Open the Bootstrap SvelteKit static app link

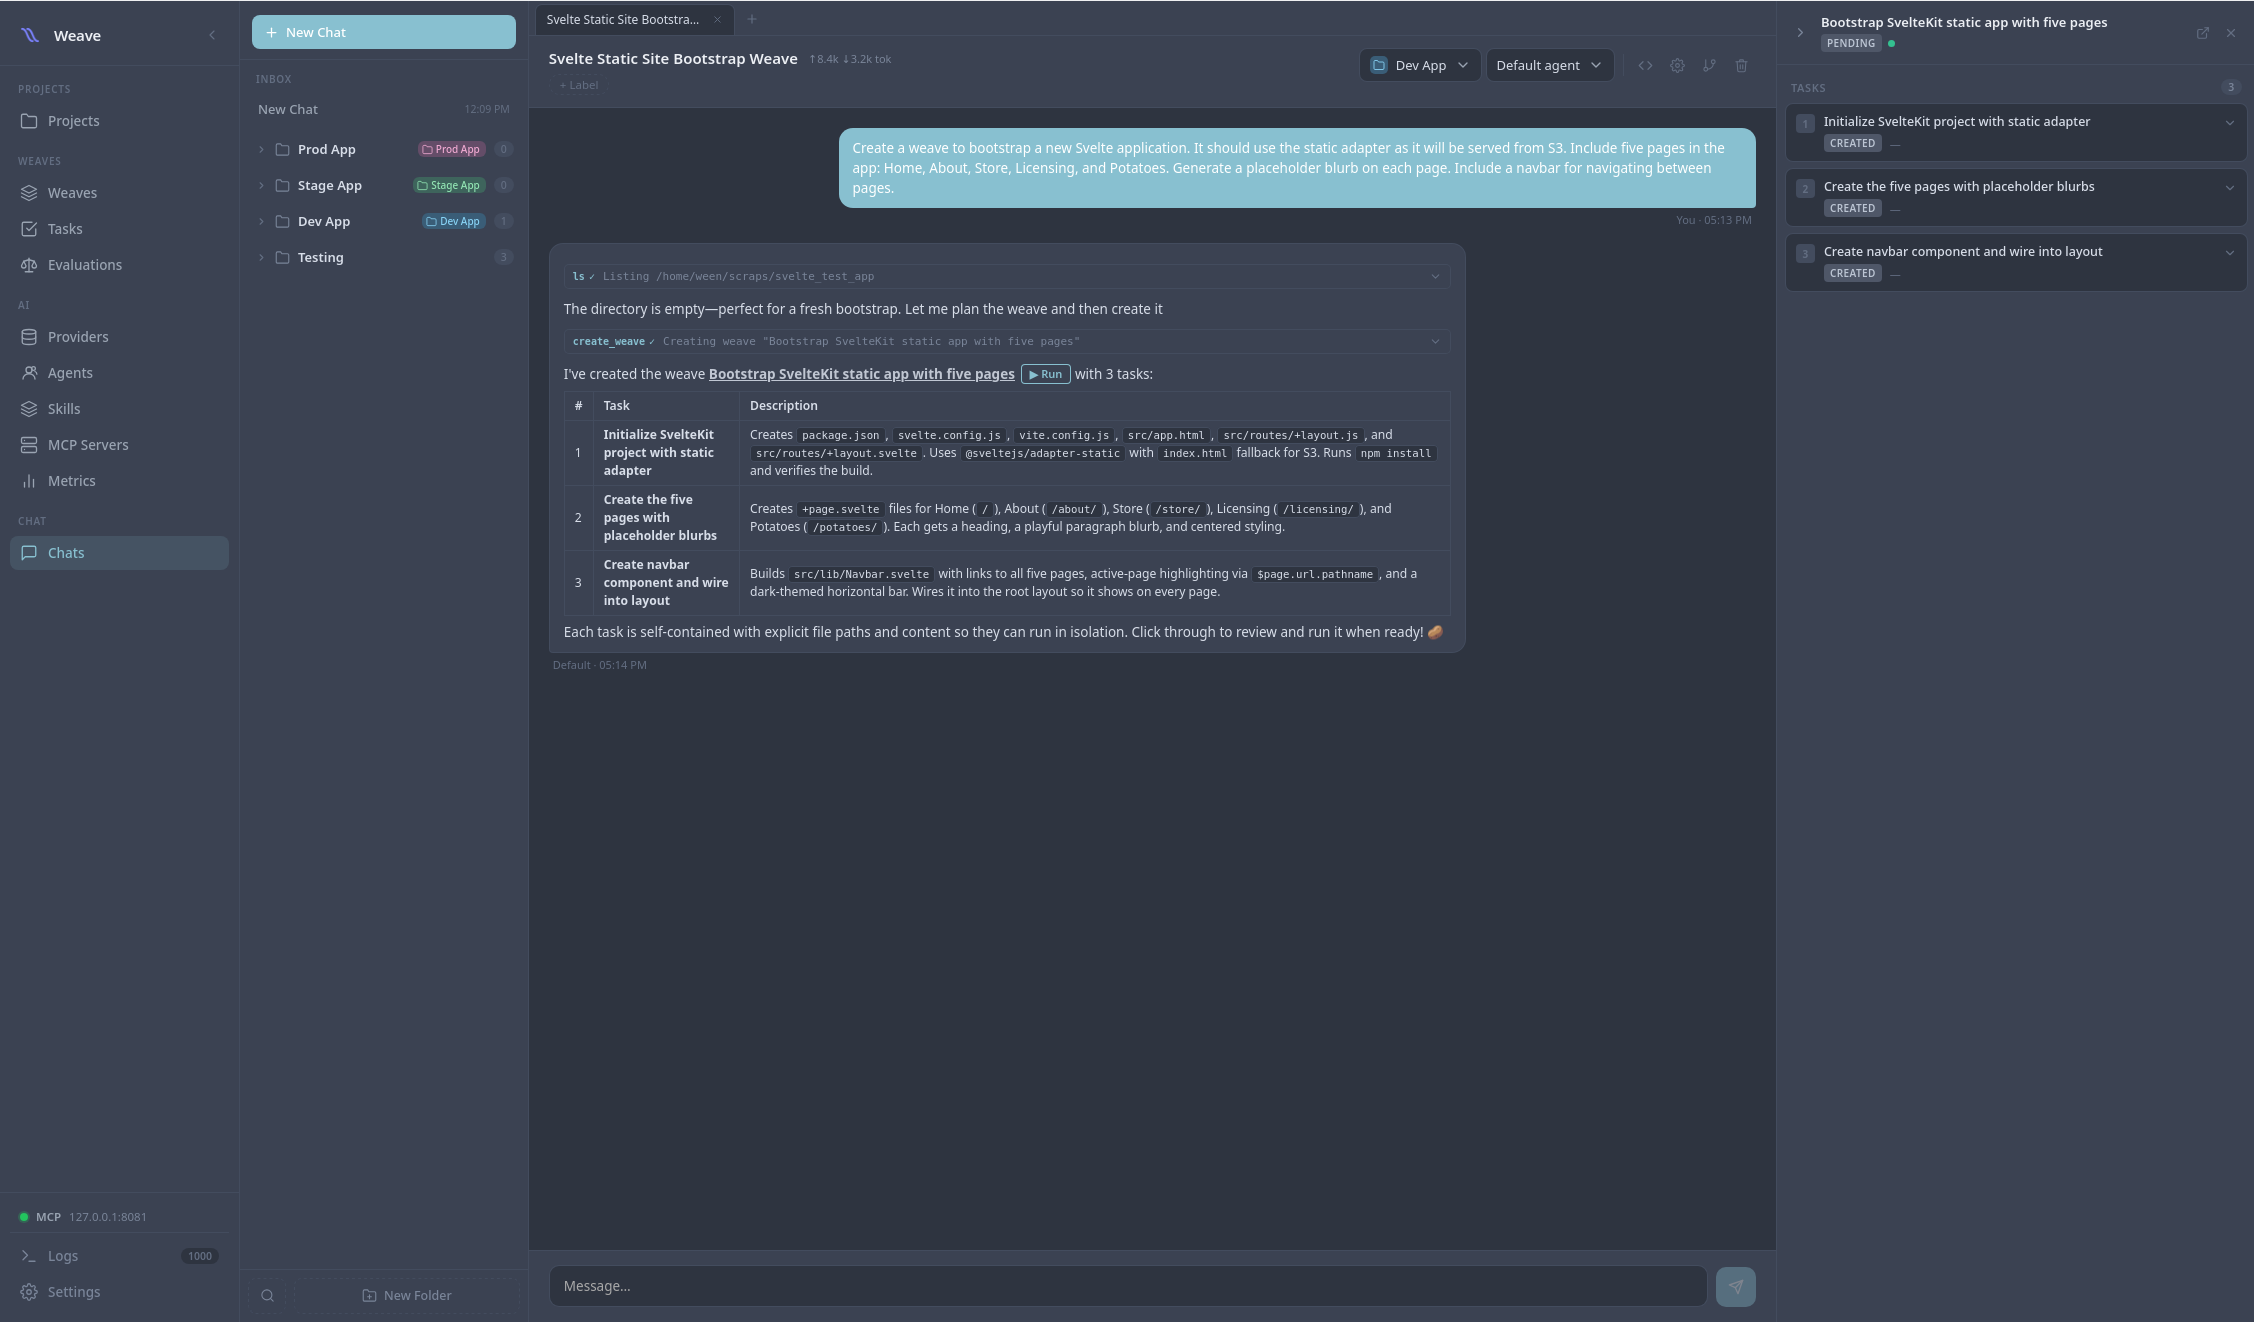pos(861,374)
